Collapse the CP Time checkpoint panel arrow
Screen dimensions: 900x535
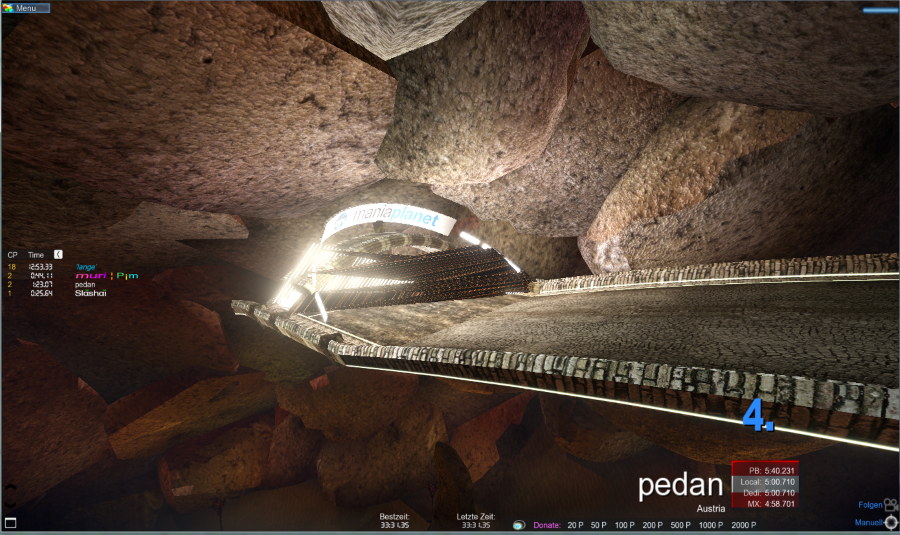[x=58, y=255]
